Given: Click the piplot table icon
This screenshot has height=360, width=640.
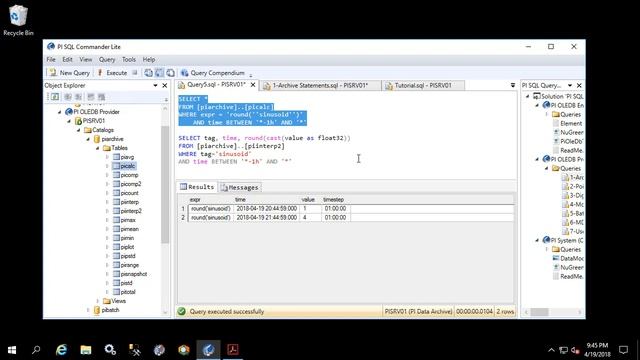Looking at the screenshot, I should click(x=116, y=247).
